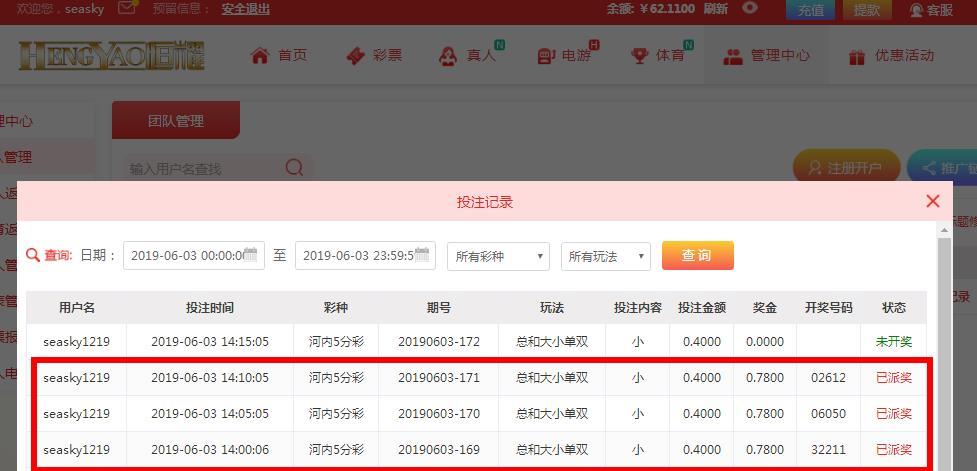The width and height of the screenshot is (977, 471).
Task: Click the start date field
Action: [194, 255]
